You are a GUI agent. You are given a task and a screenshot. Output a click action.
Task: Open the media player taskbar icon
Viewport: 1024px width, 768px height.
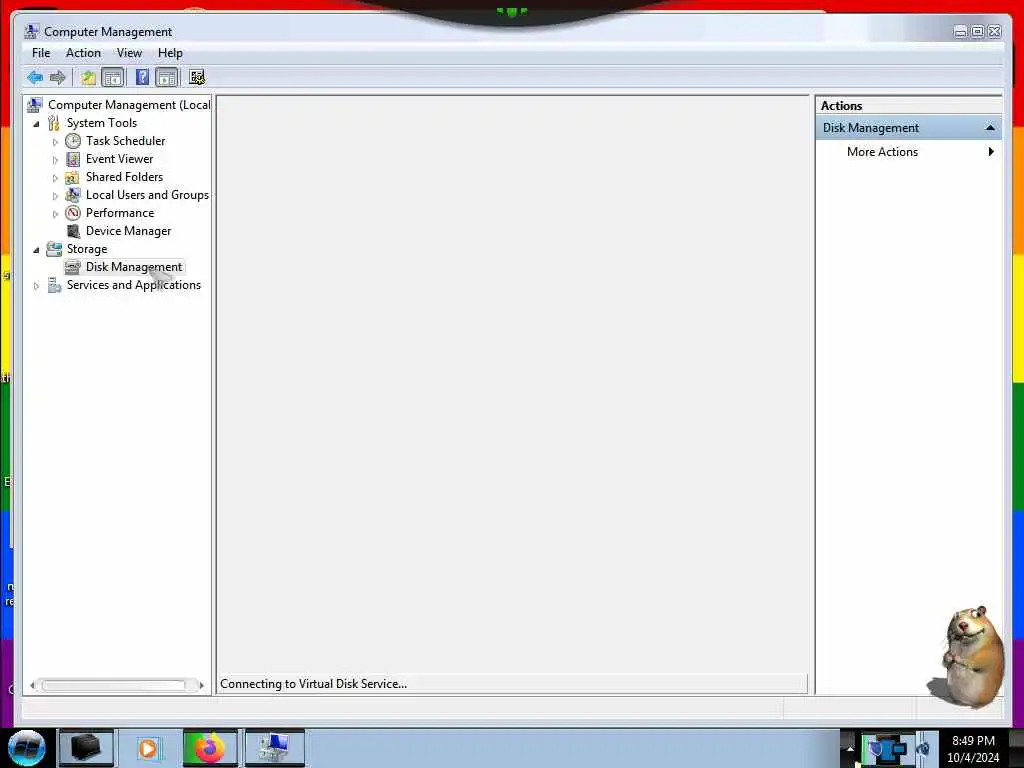pyautogui.click(x=148, y=748)
